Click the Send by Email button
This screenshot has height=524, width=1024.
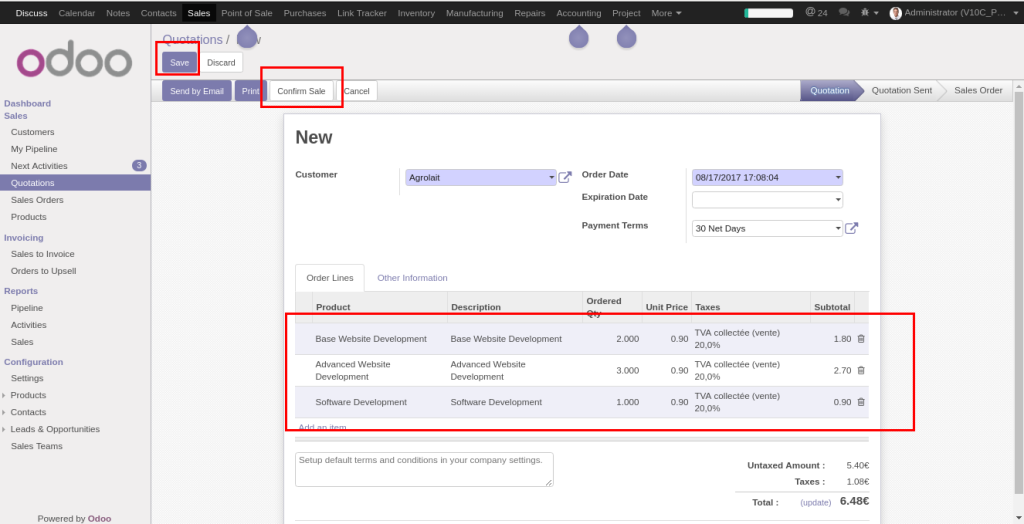click(x=197, y=91)
